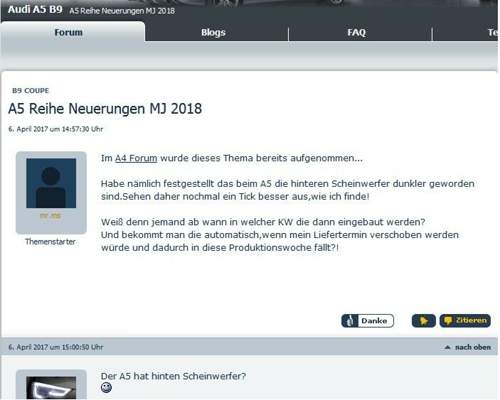
Task: Follow the A4 Forum link in post
Action: [136, 158]
